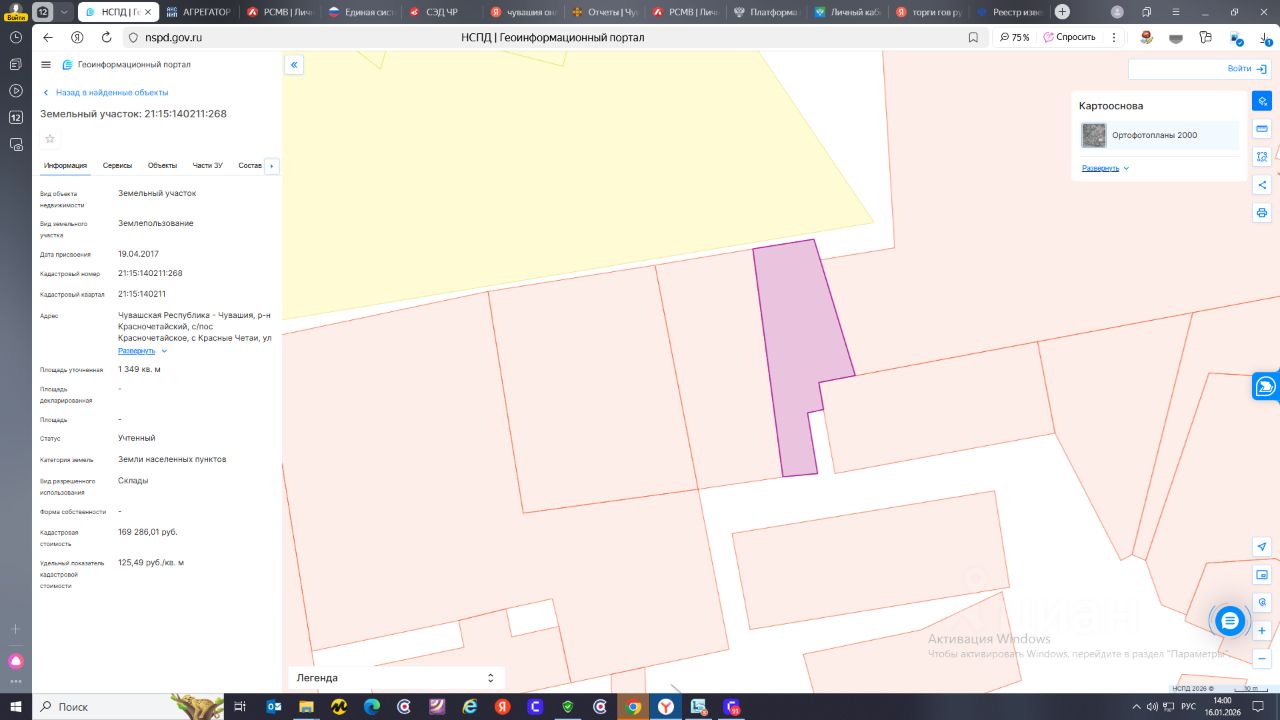Open Yandex home from toolbar Я icon
The width and height of the screenshot is (1280, 720).
click(77, 37)
